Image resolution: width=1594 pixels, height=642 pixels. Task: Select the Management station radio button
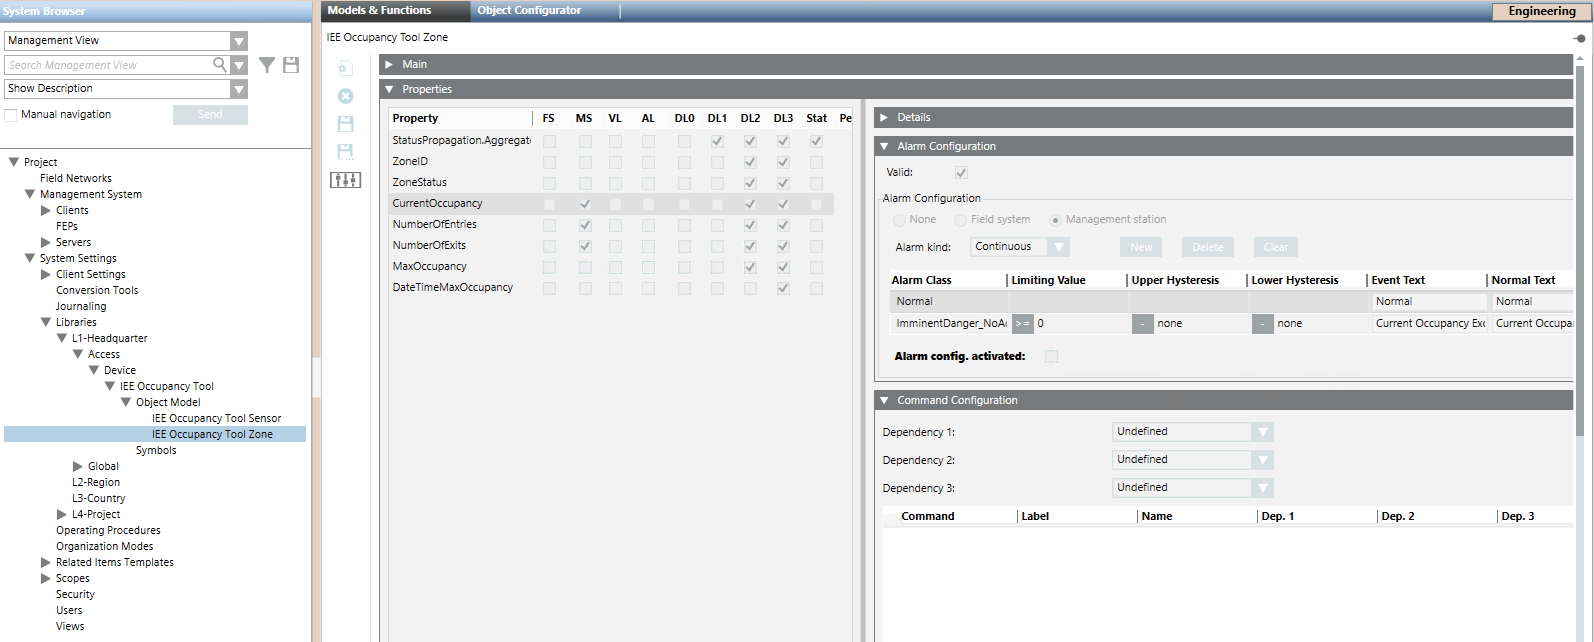tap(1055, 220)
